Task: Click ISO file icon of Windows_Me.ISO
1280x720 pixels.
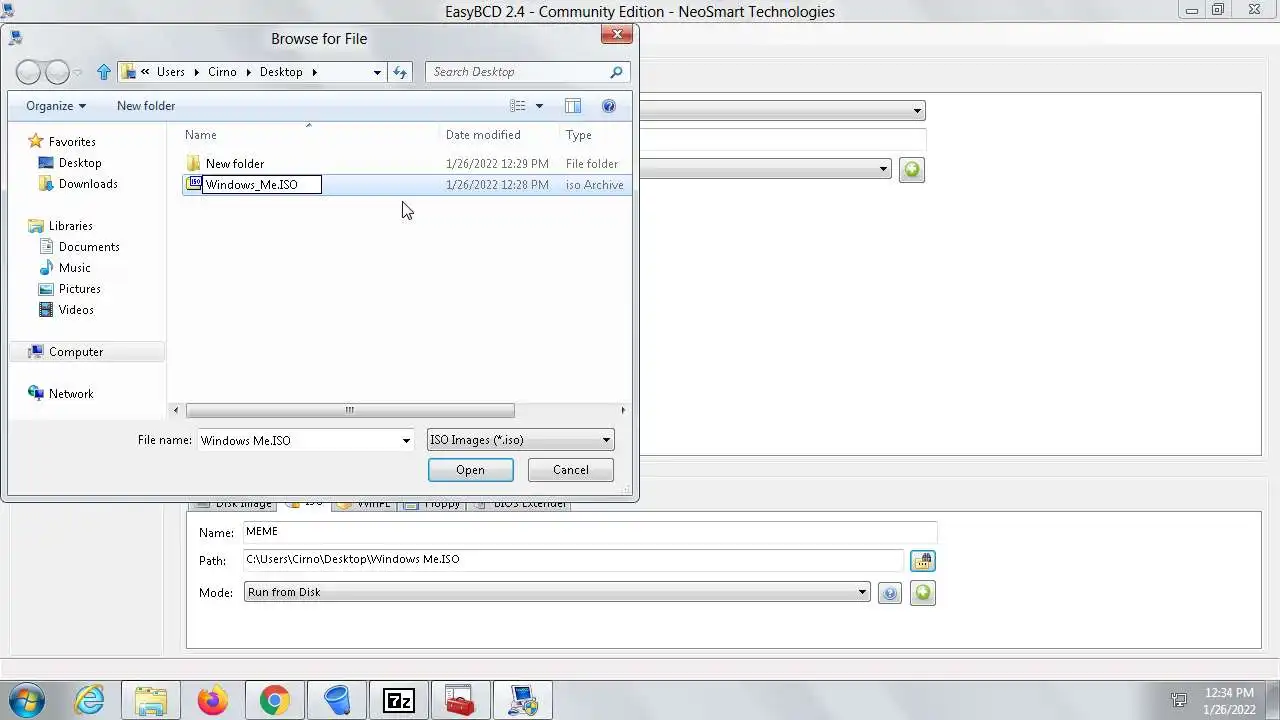Action: (x=194, y=184)
